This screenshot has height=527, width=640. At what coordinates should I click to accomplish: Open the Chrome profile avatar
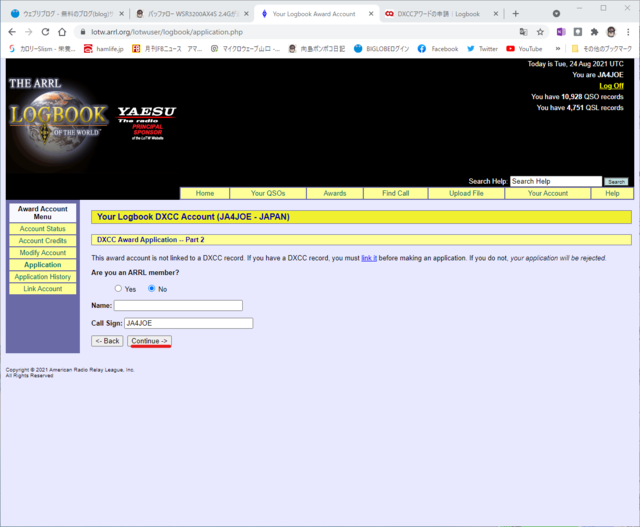click(611, 32)
